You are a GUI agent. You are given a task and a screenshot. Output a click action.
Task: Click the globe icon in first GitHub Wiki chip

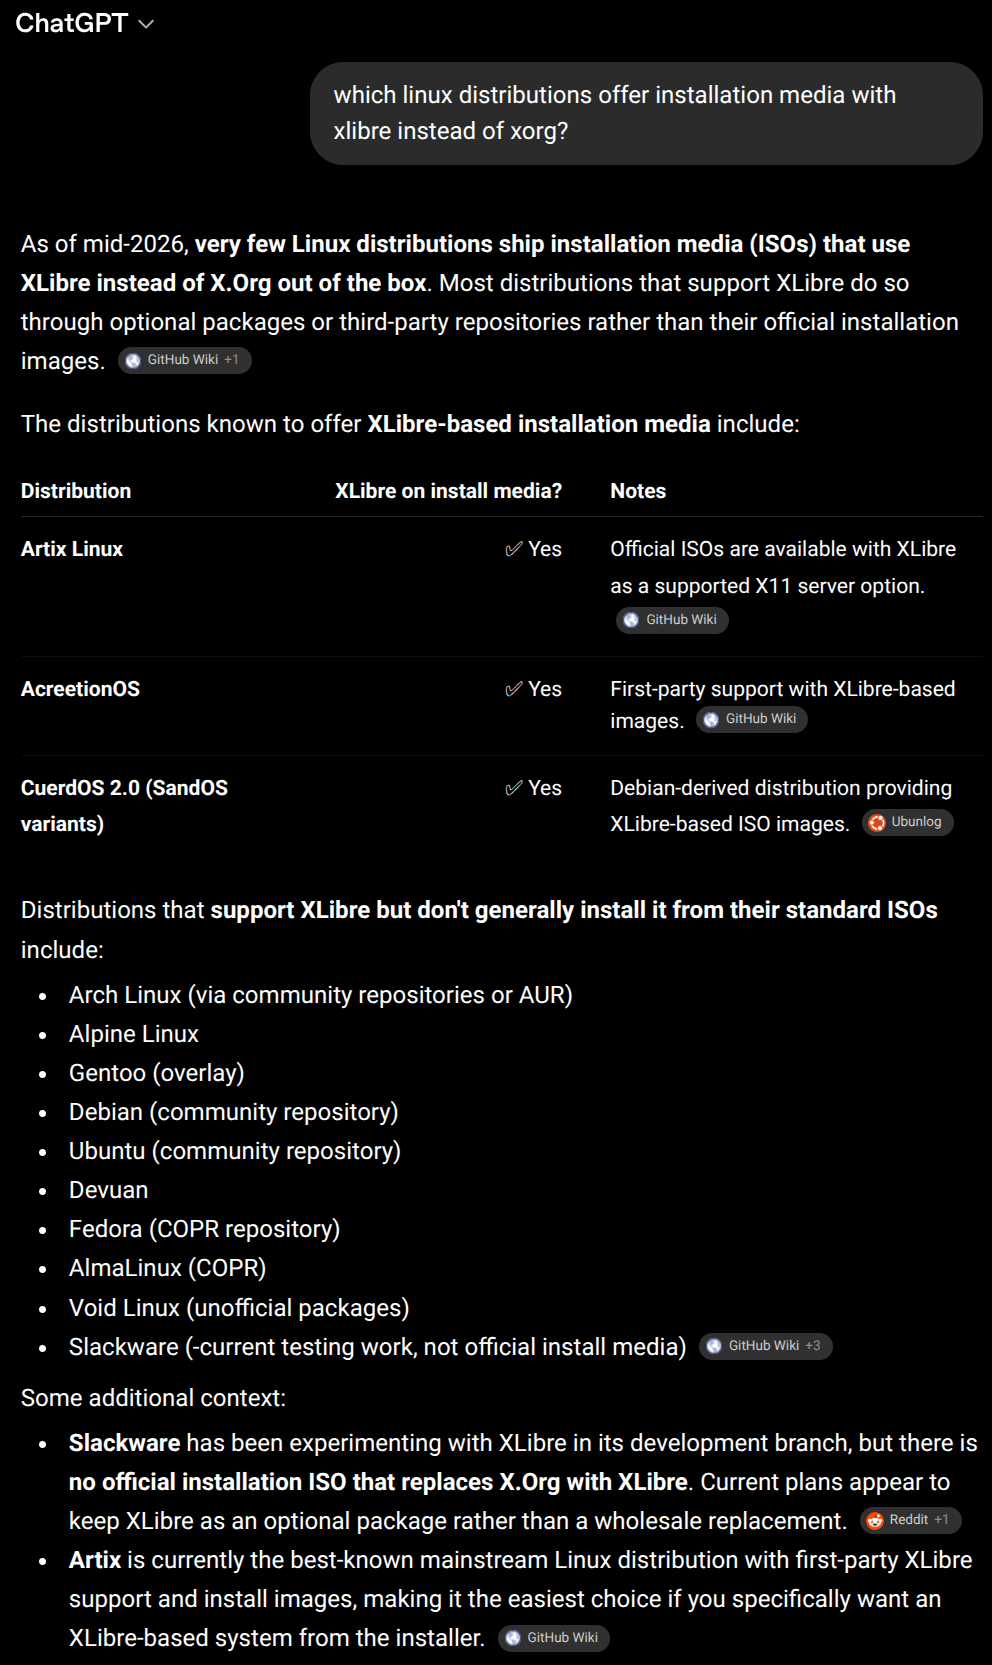pyautogui.click(x=133, y=361)
